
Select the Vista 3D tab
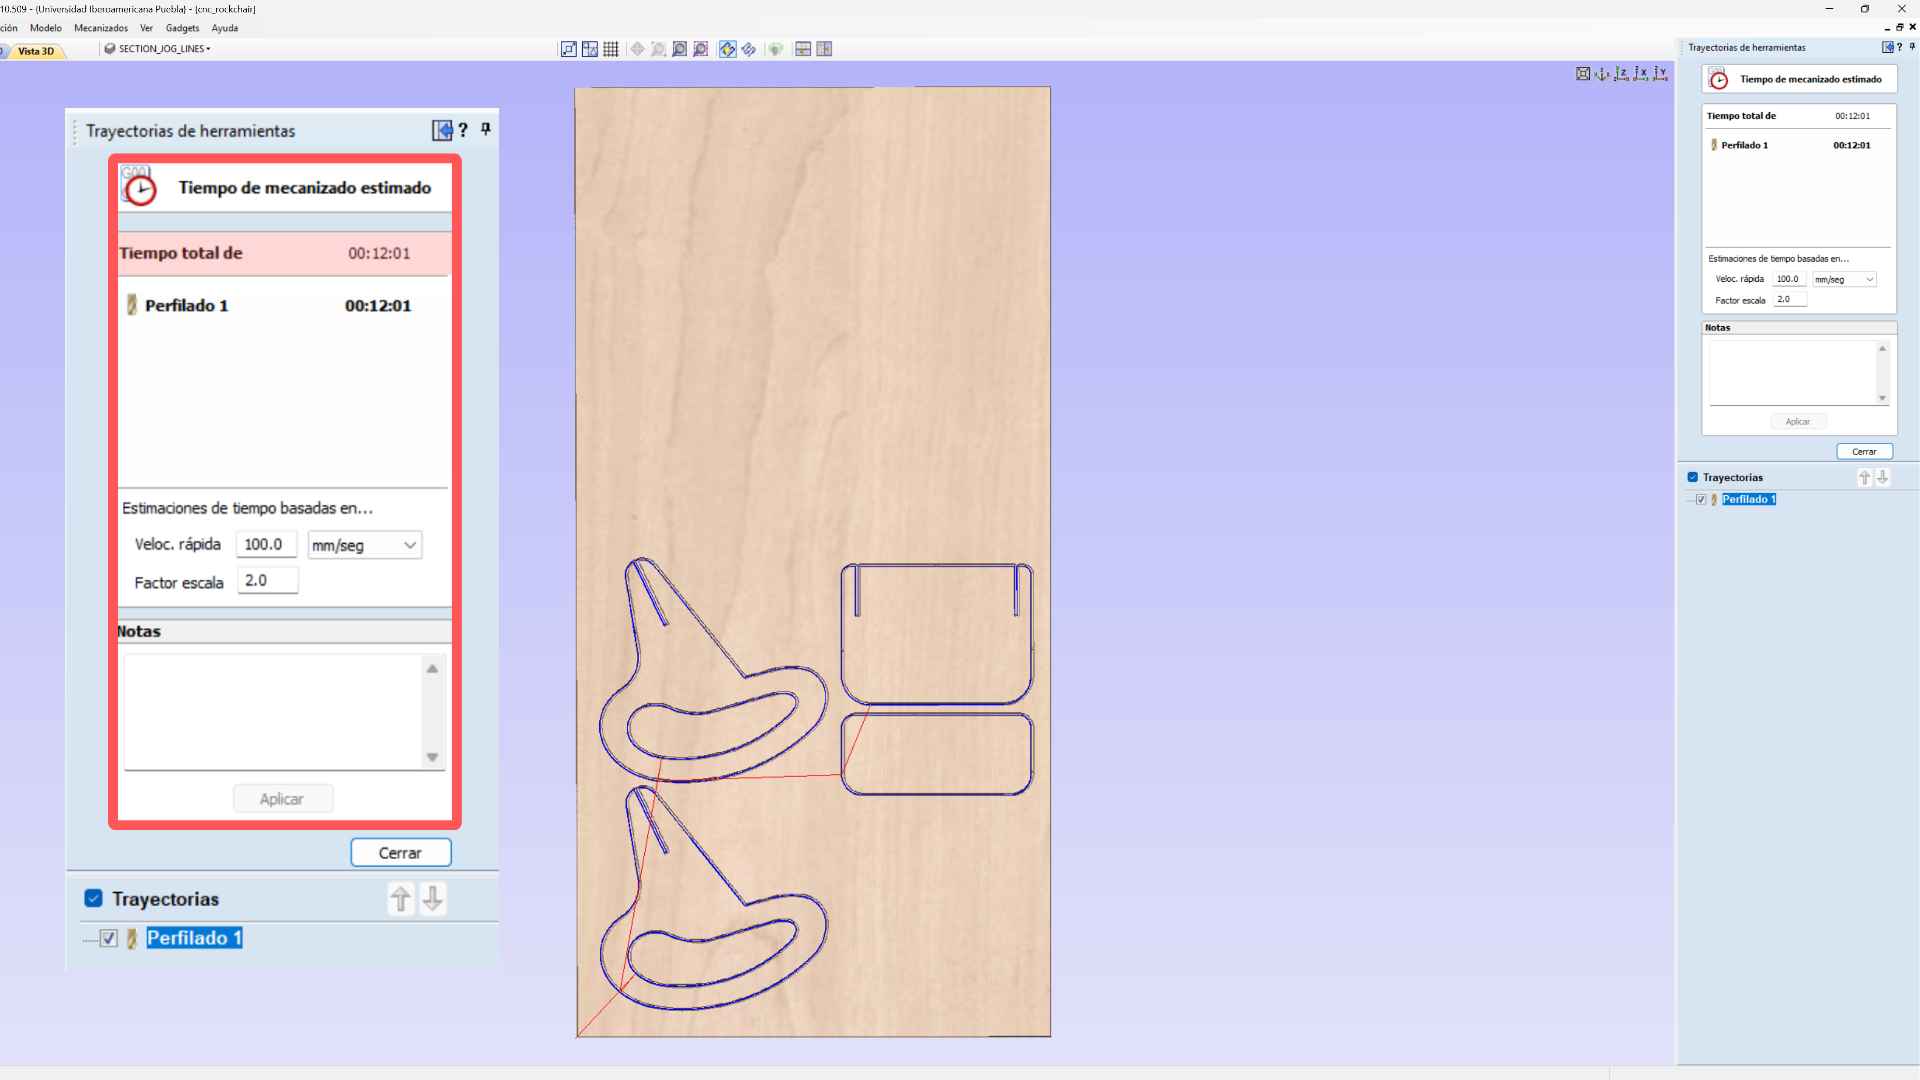[x=36, y=51]
